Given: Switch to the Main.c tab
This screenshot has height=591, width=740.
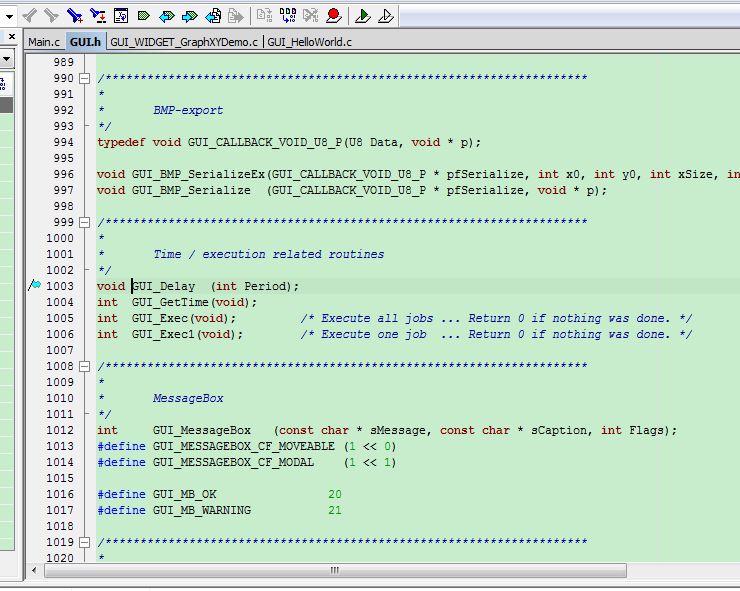Looking at the screenshot, I should click(x=44, y=42).
